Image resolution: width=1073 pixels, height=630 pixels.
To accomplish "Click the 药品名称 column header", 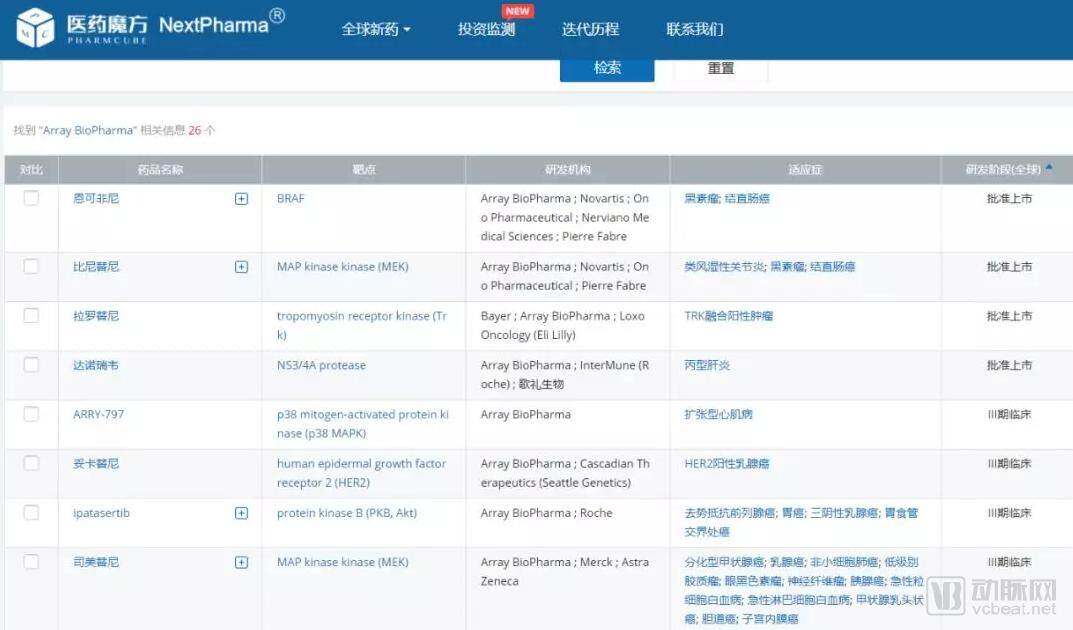I will (x=160, y=170).
